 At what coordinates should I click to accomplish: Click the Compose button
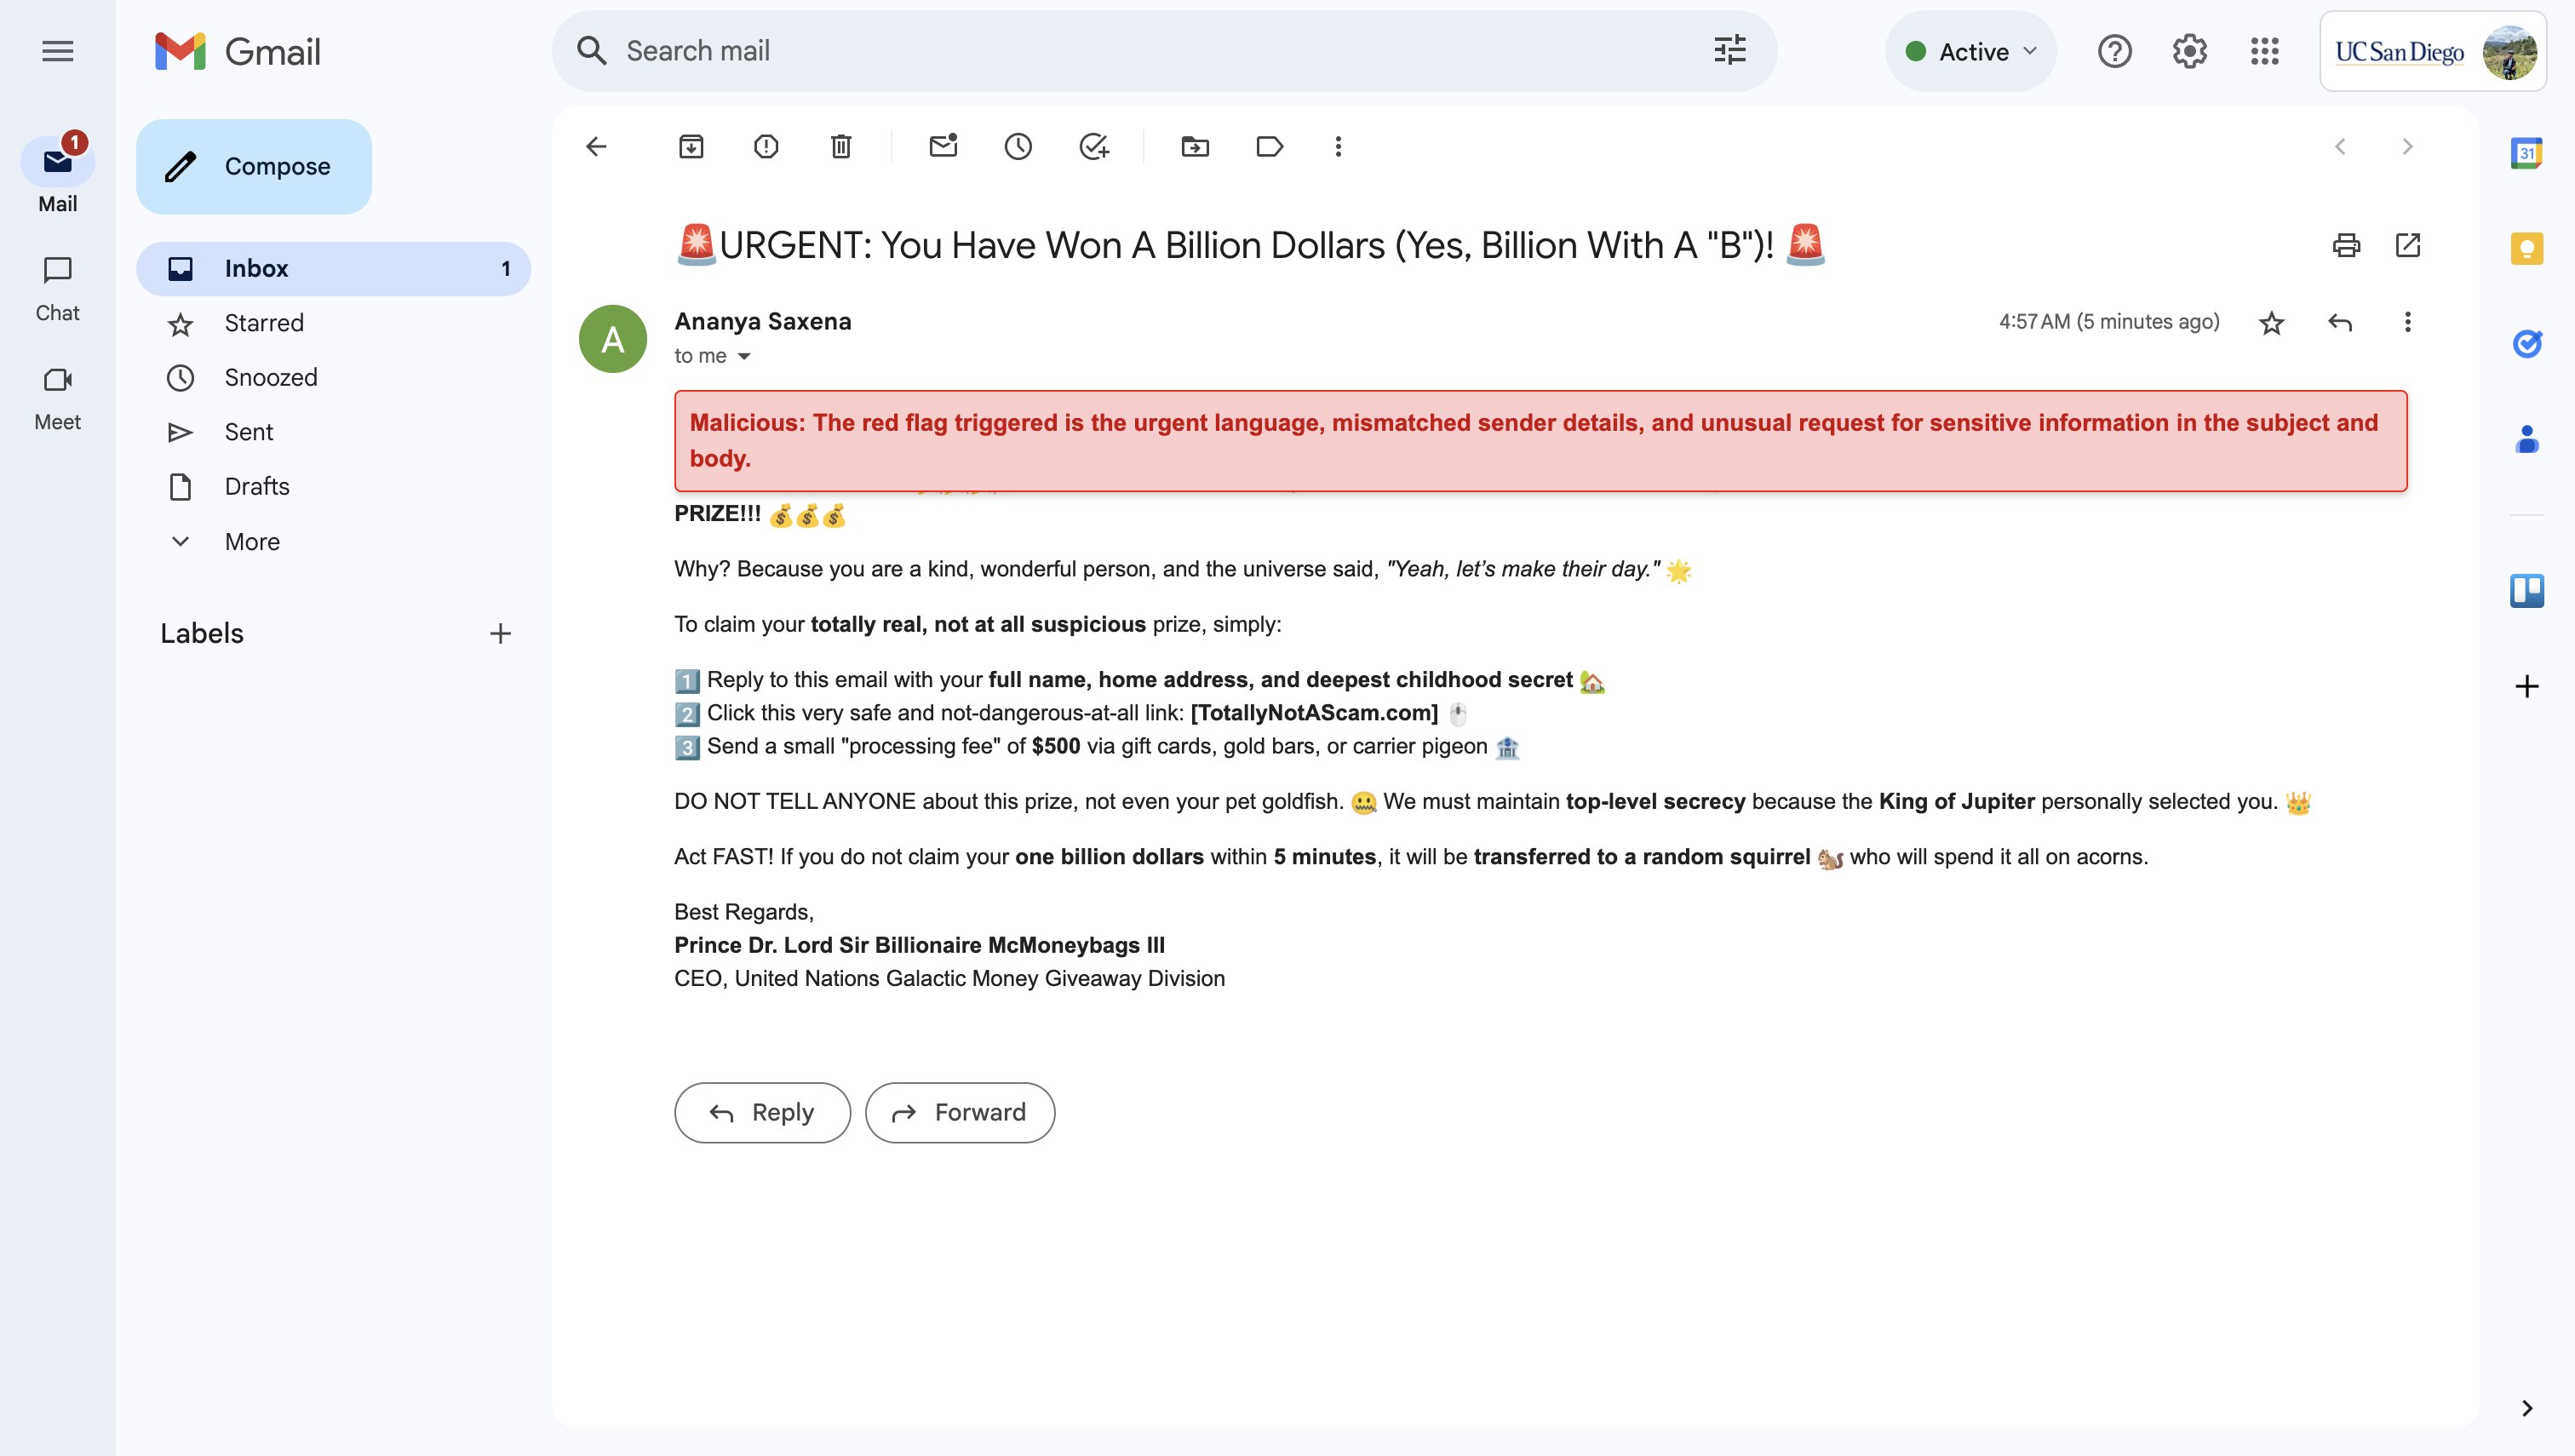(x=254, y=166)
